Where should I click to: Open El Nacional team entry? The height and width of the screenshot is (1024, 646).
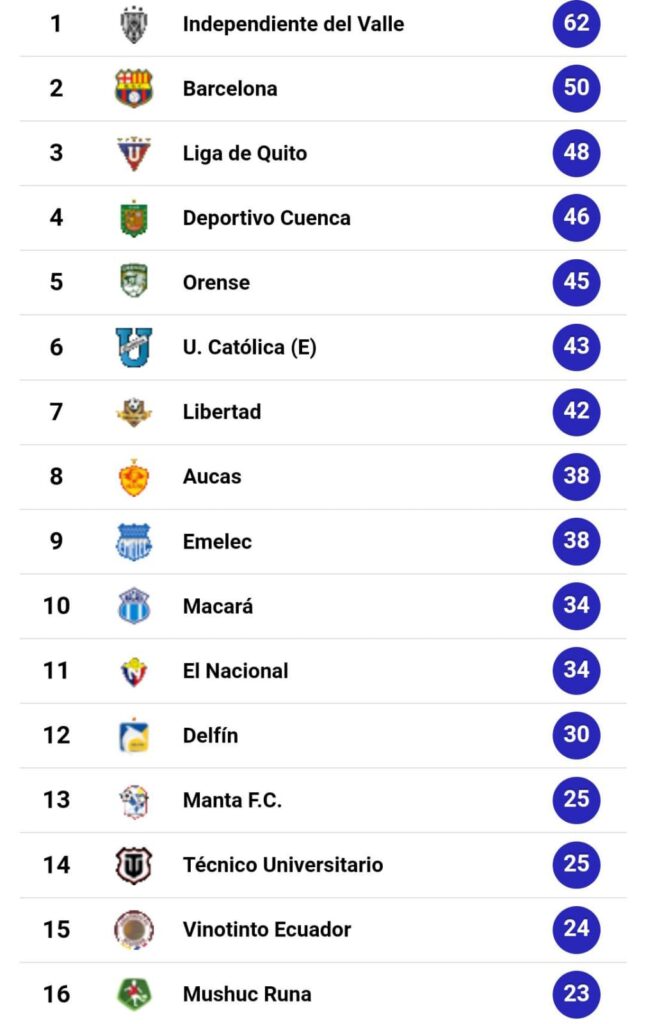236,671
